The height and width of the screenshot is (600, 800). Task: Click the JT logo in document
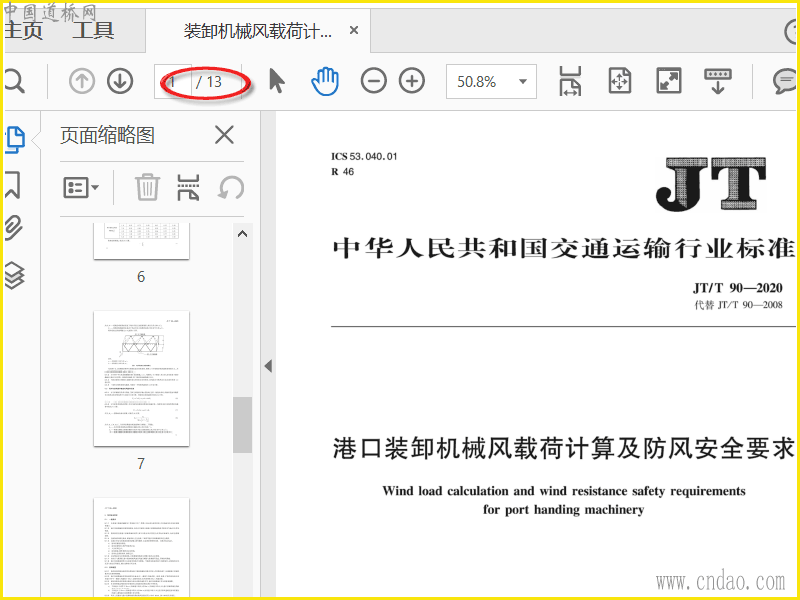click(711, 184)
